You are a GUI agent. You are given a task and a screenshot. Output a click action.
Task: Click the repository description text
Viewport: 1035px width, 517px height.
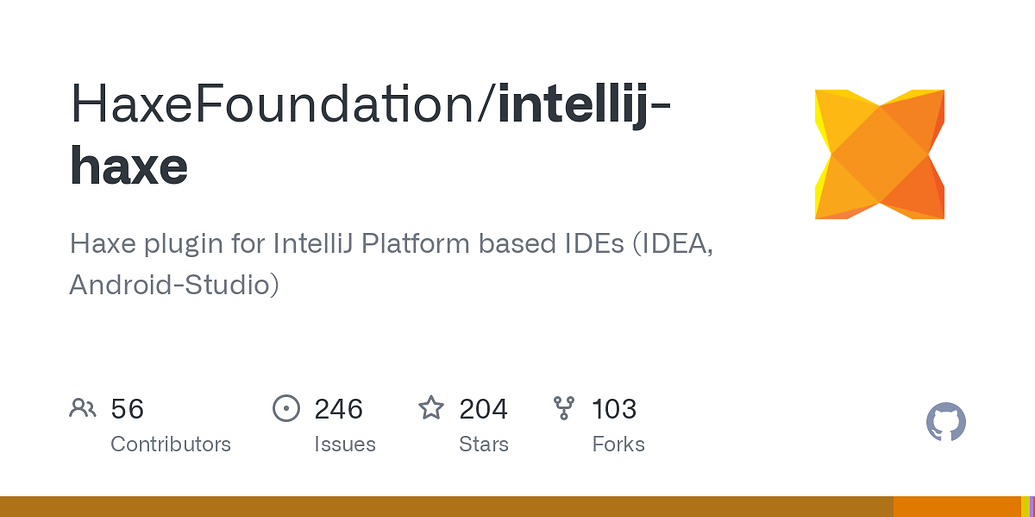coord(391,264)
